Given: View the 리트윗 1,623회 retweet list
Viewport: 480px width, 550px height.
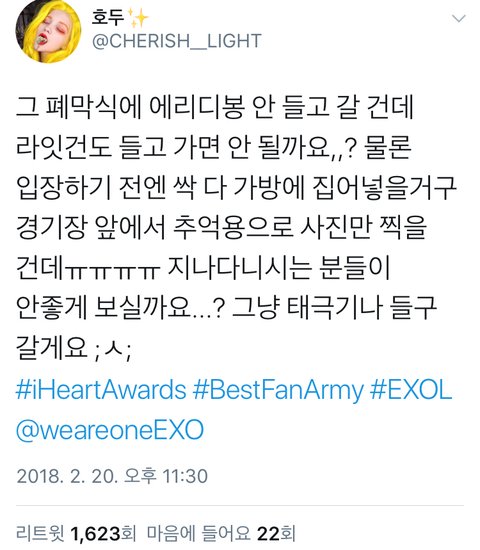Looking at the screenshot, I should [x=76, y=534].
